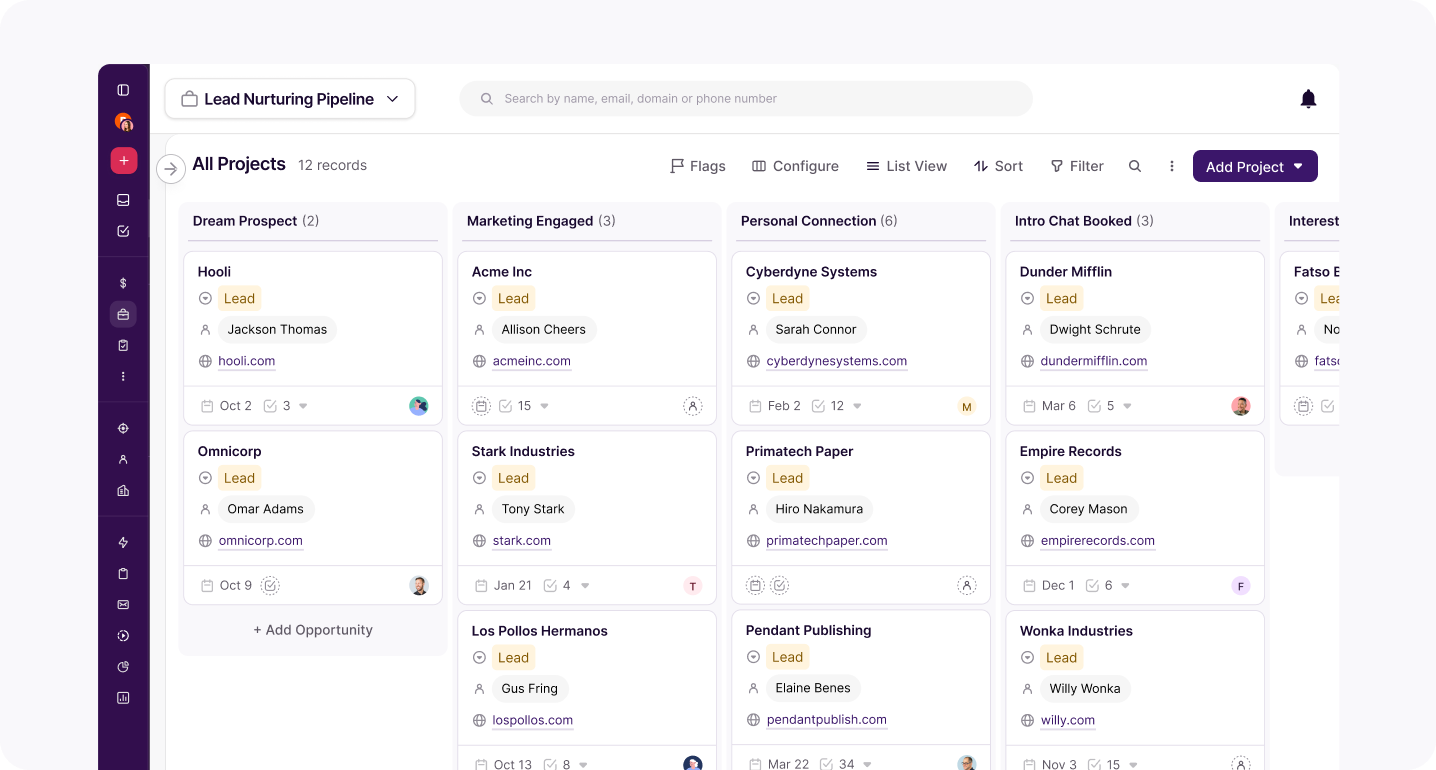Open the person contacts icon in sidebar
Image resolution: width=1436 pixels, height=770 pixels.
123,460
